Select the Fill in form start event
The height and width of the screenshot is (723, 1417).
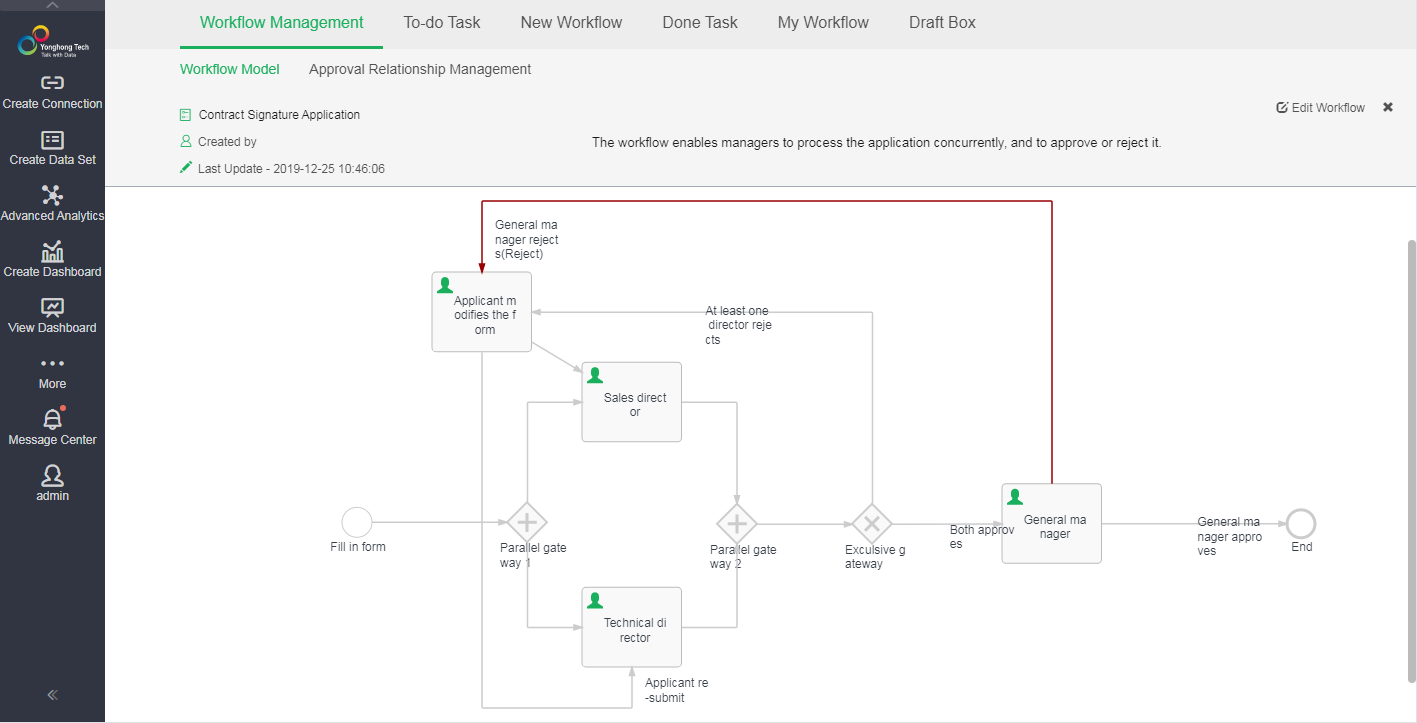click(x=357, y=522)
